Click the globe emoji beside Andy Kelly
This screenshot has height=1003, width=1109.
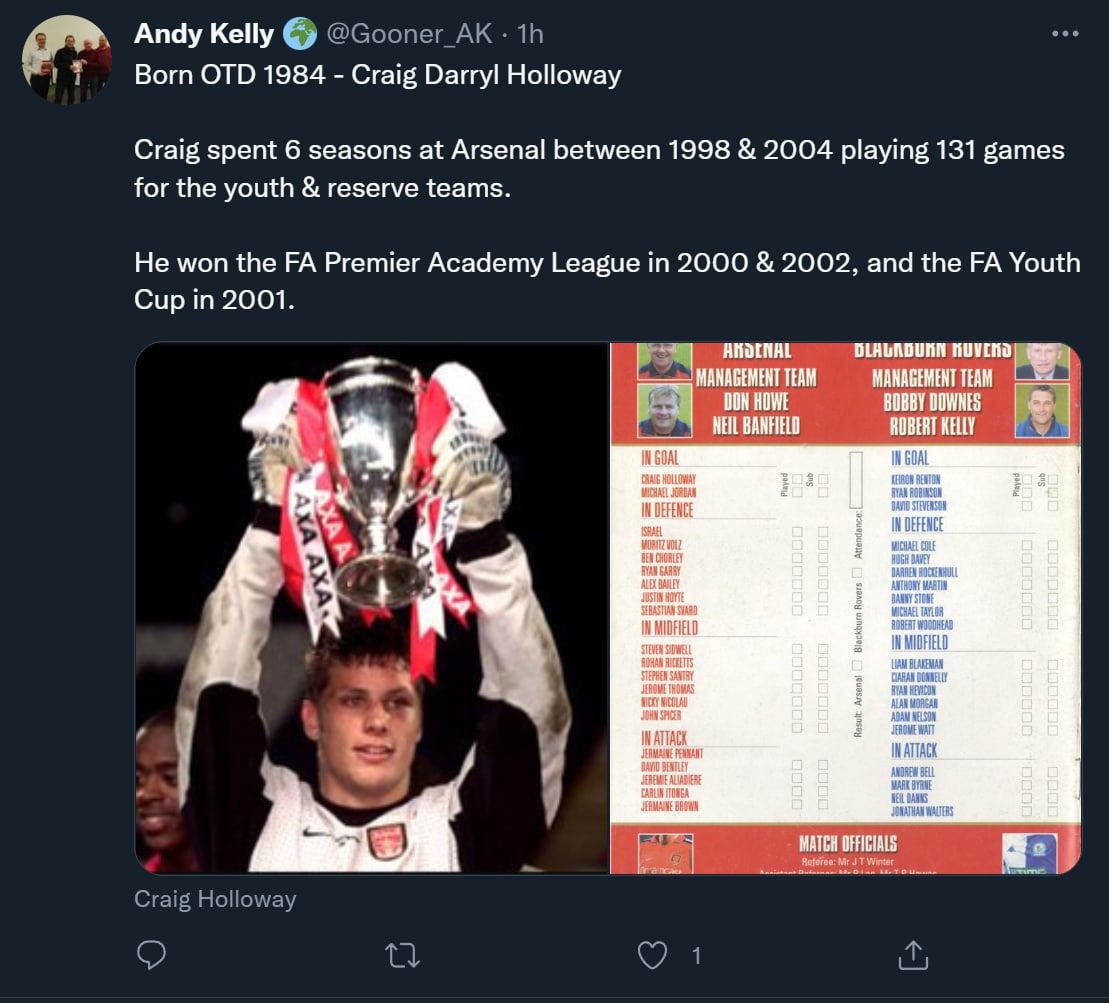click(299, 34)
